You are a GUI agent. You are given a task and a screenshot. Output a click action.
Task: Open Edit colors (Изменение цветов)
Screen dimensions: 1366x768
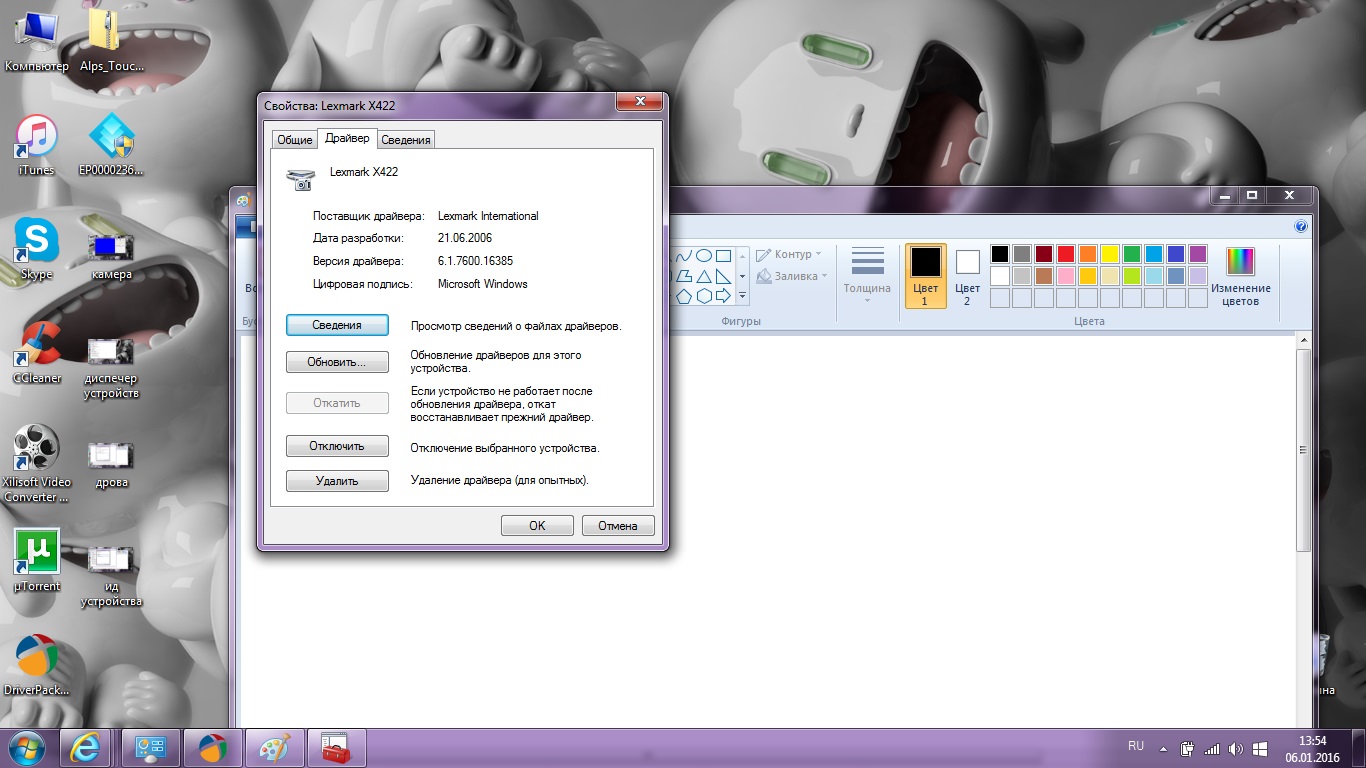coord(1240,277)
